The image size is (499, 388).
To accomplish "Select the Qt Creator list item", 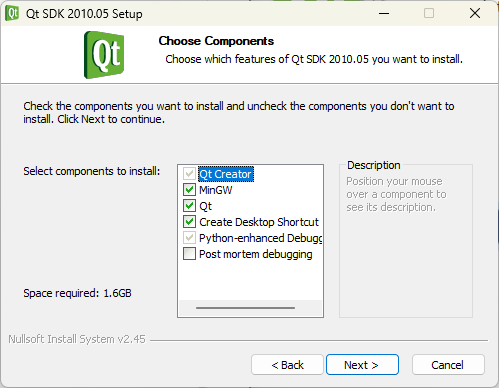I will point(226,174).
